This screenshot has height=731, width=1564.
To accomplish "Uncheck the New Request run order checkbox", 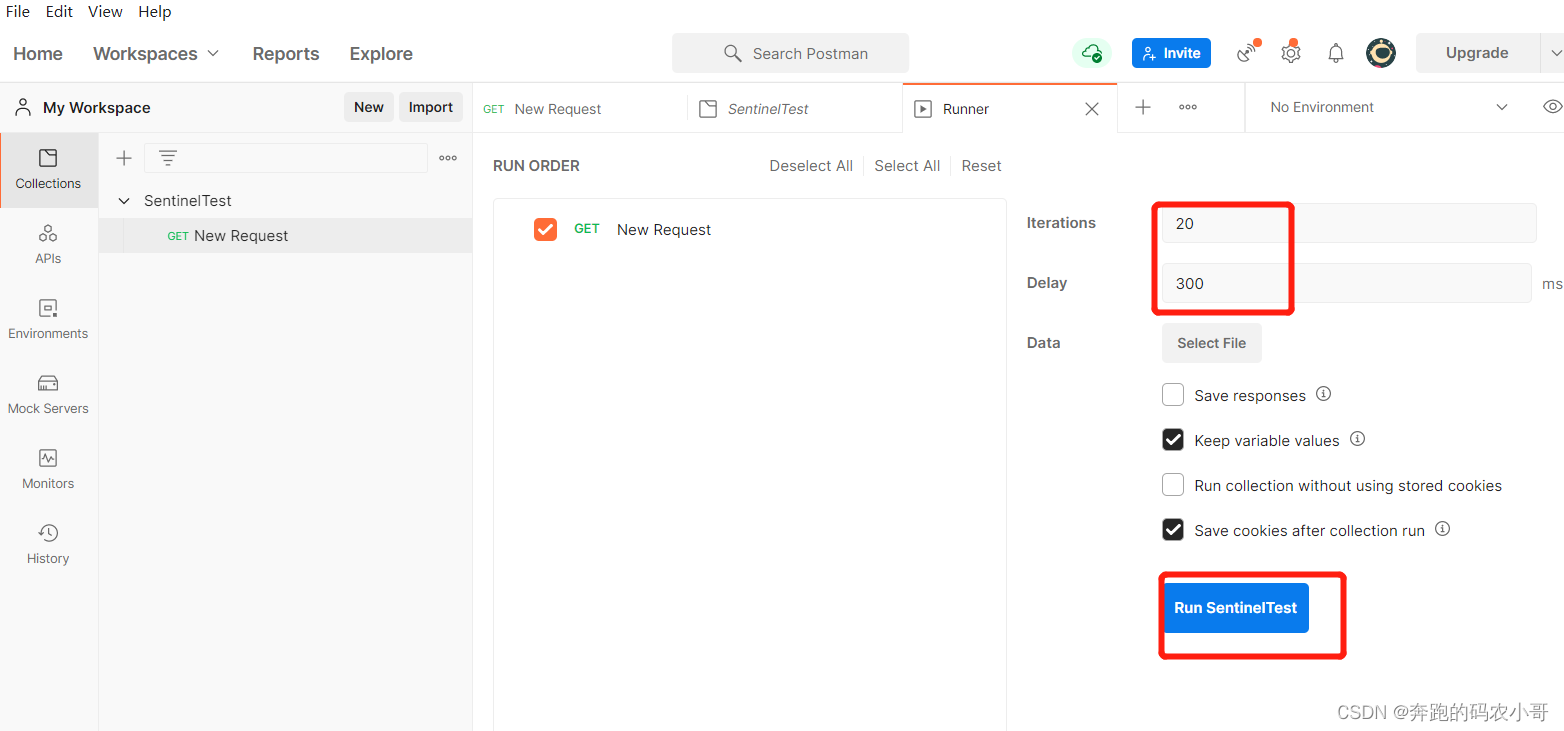I will coord(545,229).
